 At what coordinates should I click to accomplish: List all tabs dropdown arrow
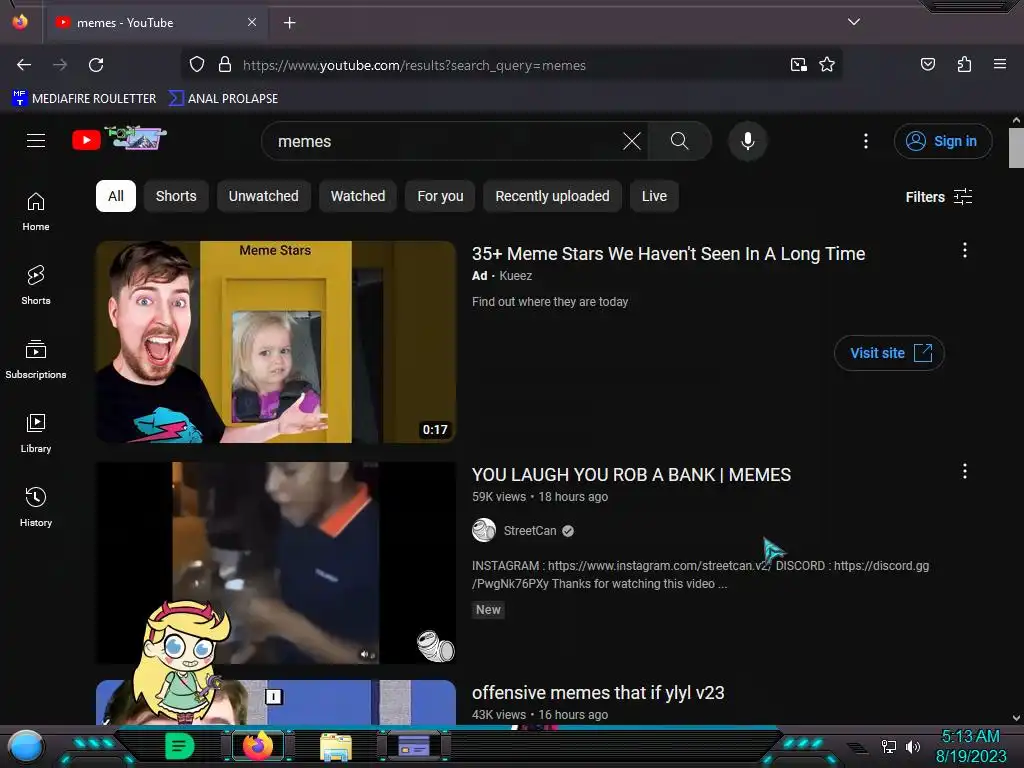pyautogui.click(x=854, y=22)
